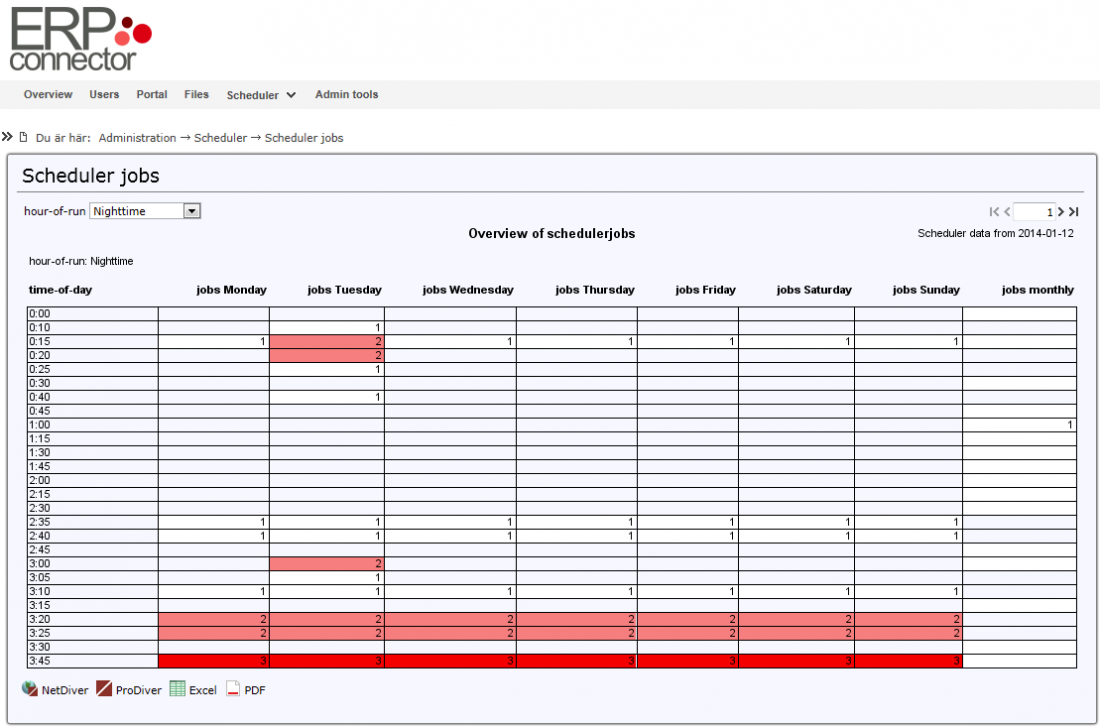Follow the Administration breadcrumb link
The height and width of the screenshot is (727, 1100).
137,138
